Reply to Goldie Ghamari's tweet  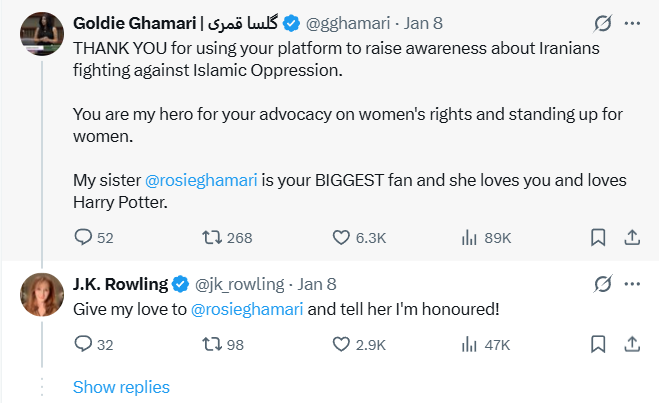(x=84, y=238)
